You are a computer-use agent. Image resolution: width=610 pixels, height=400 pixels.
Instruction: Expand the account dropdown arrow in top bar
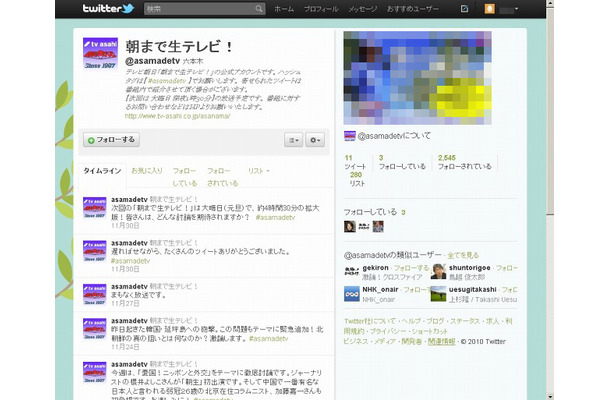[516, 9]
